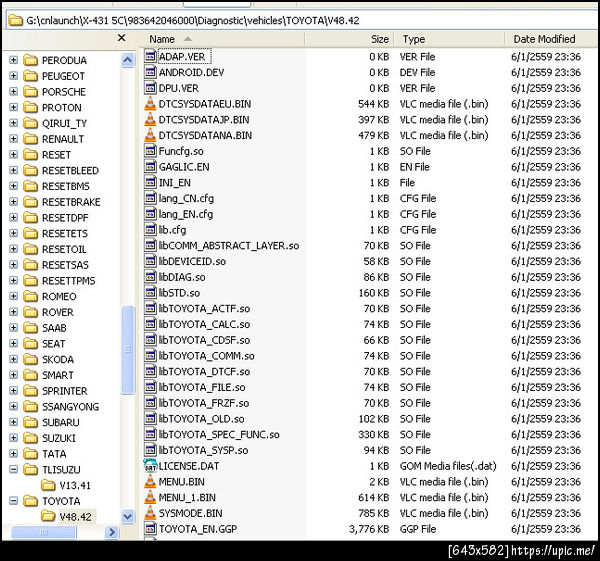The image size is (600, 561).
Task: Expand the PEUGEOT folder node
Action: click(x=13, y=76)
